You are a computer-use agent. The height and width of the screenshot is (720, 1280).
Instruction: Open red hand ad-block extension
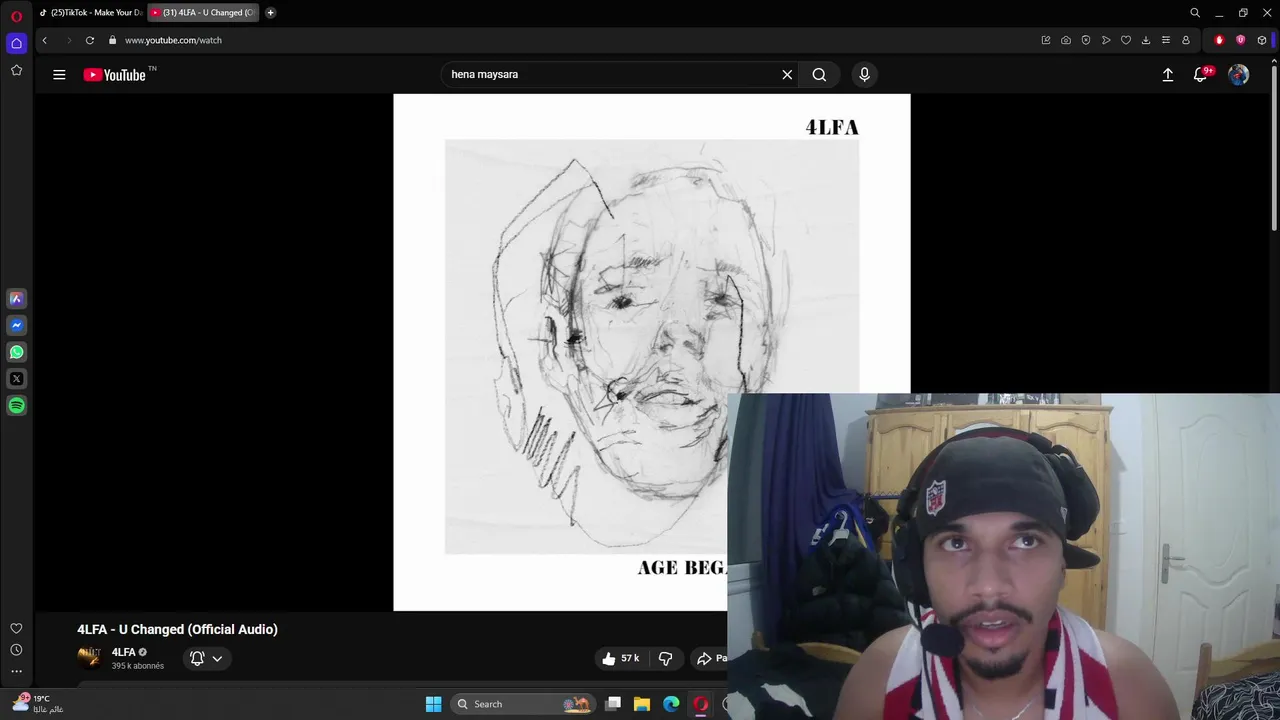[1219, 40]
